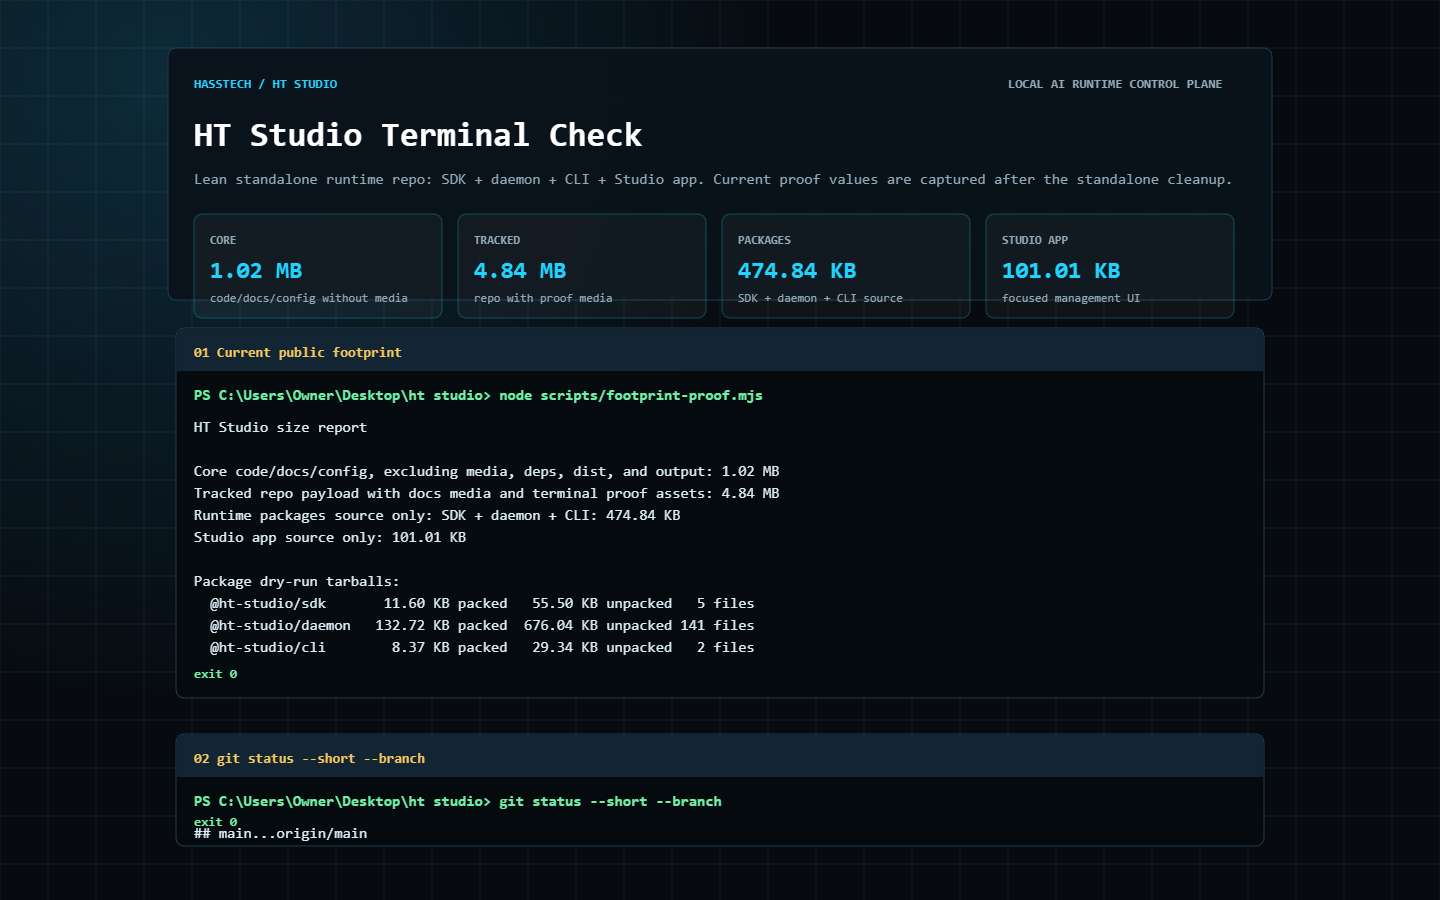This screenshot has height=900, width=1440.
Task: Click the Runtime packages source only line
Action: [437, 516]
